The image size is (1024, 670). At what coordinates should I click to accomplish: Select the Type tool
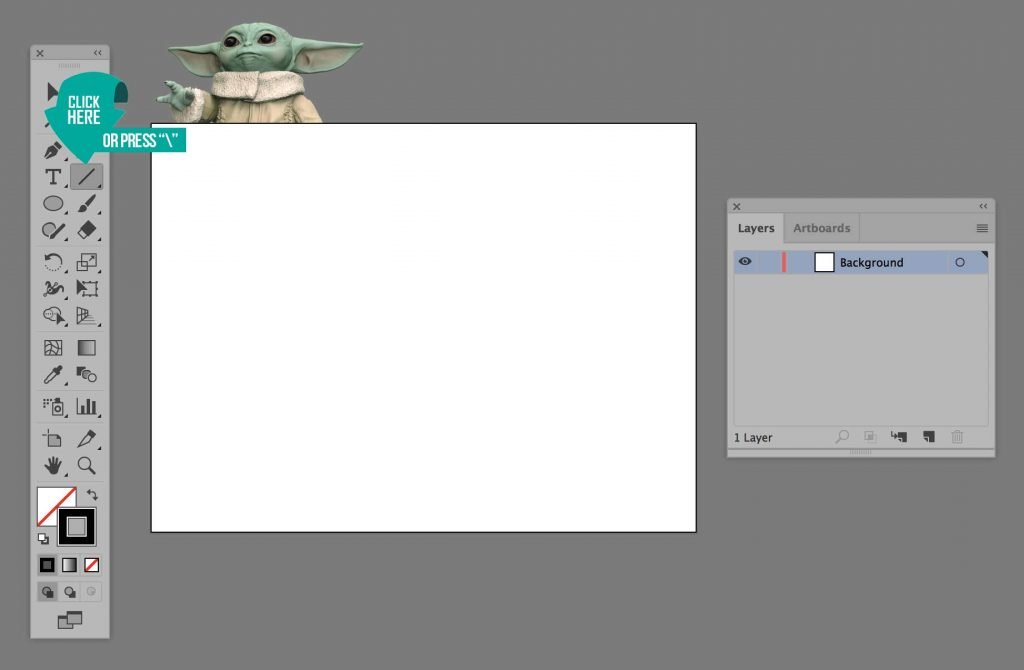[x=53, y=177]
